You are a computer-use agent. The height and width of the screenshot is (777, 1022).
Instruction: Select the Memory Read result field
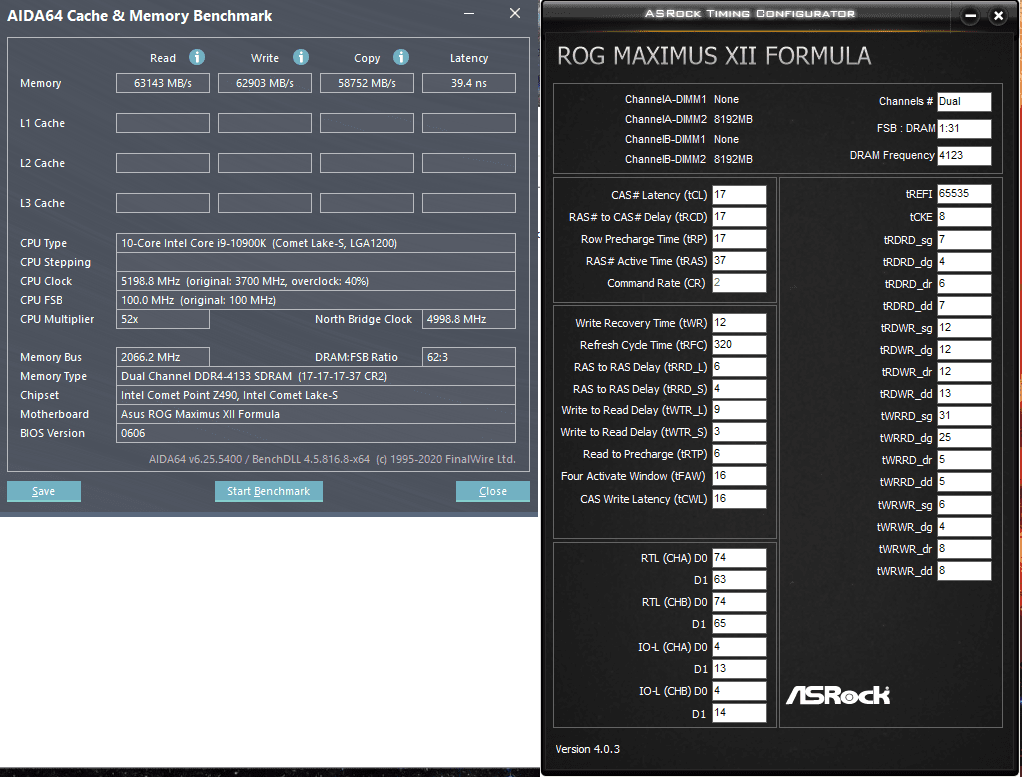click(x=163, y=83)
